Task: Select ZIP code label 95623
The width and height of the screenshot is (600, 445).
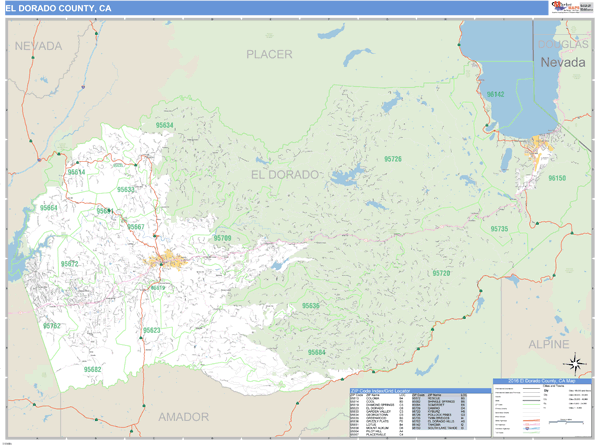Action: [x=152, y=330]
